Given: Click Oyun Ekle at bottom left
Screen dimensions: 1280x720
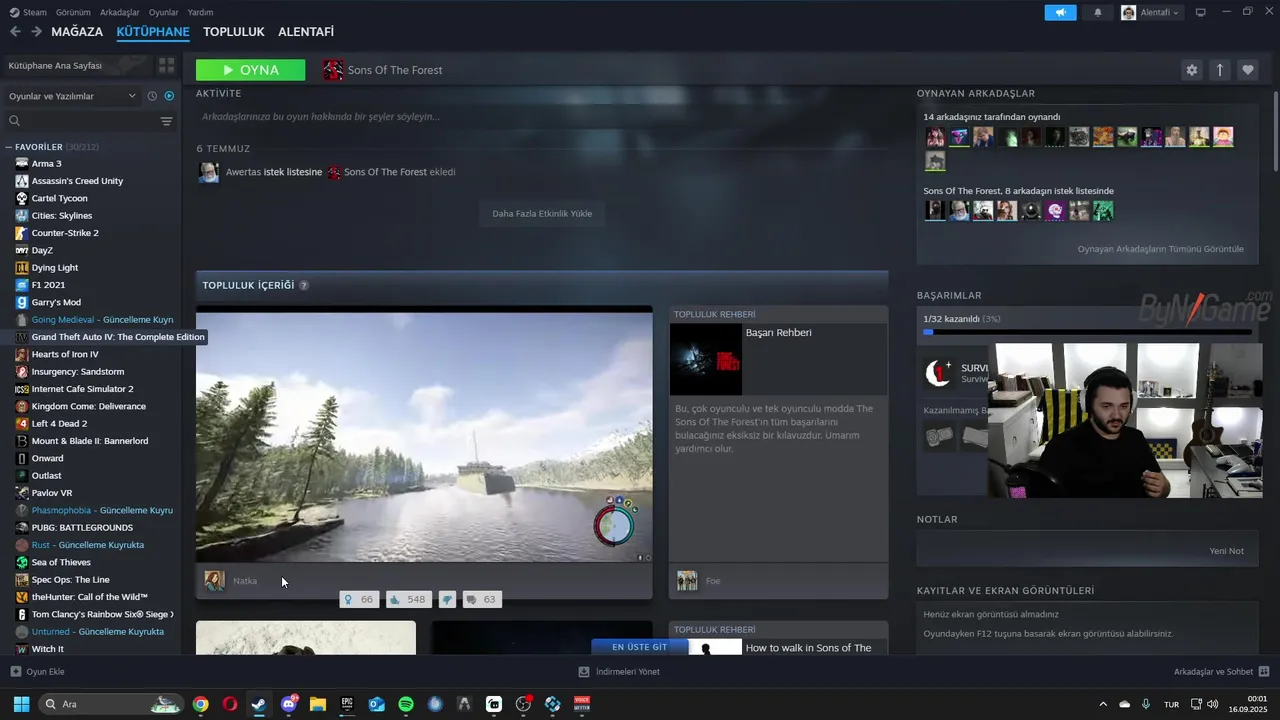Looking at the screenshot, I should pyautogui.click(x=37, y=672).
